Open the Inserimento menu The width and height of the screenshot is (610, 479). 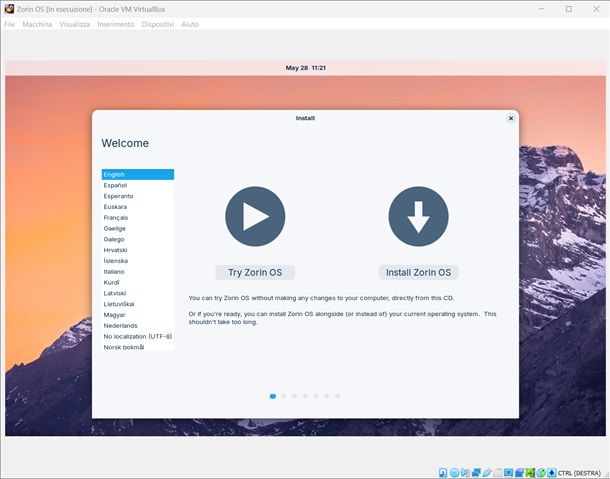point(116,24)
